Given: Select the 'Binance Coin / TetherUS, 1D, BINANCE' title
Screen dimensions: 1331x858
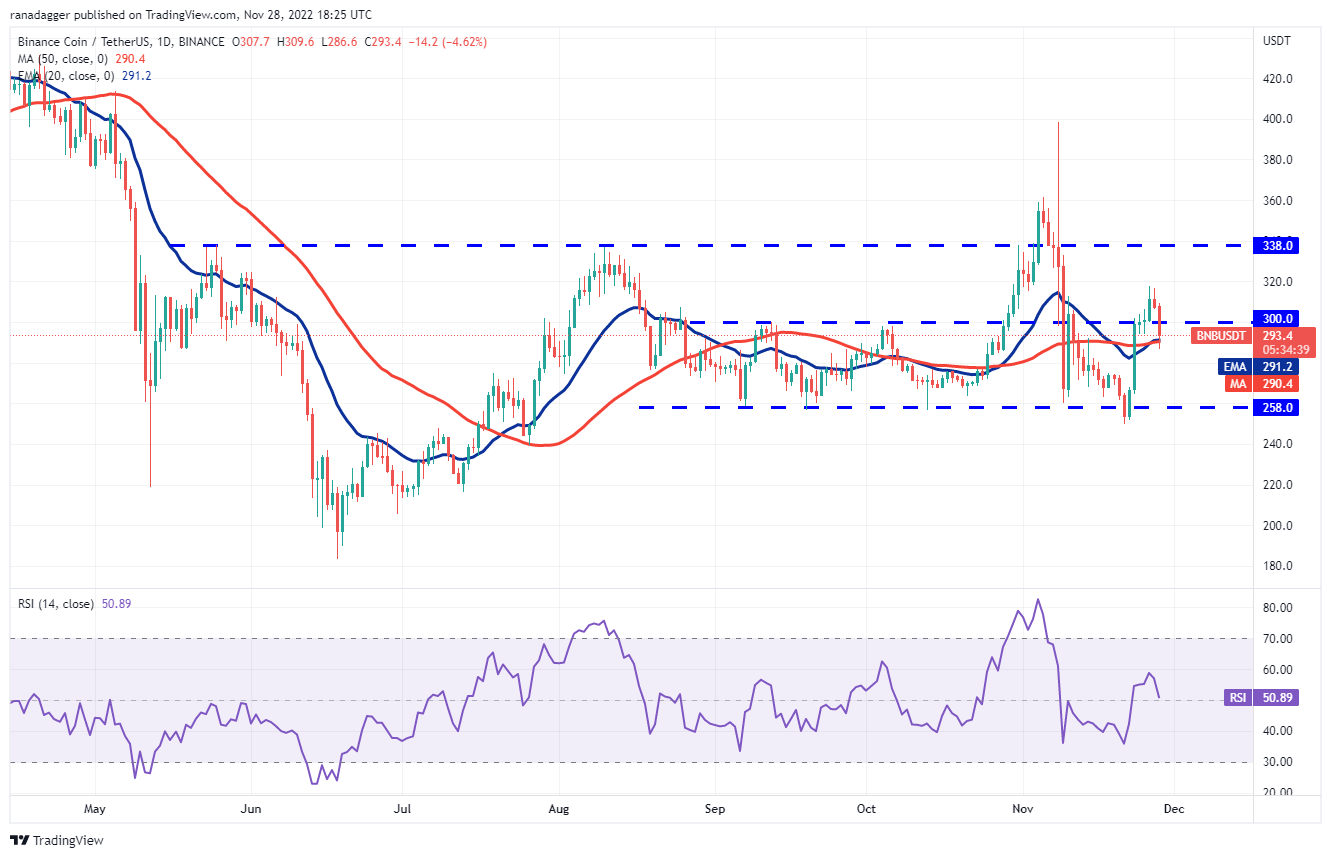Looking at the screenshot, I should click(x=119, y=42).
